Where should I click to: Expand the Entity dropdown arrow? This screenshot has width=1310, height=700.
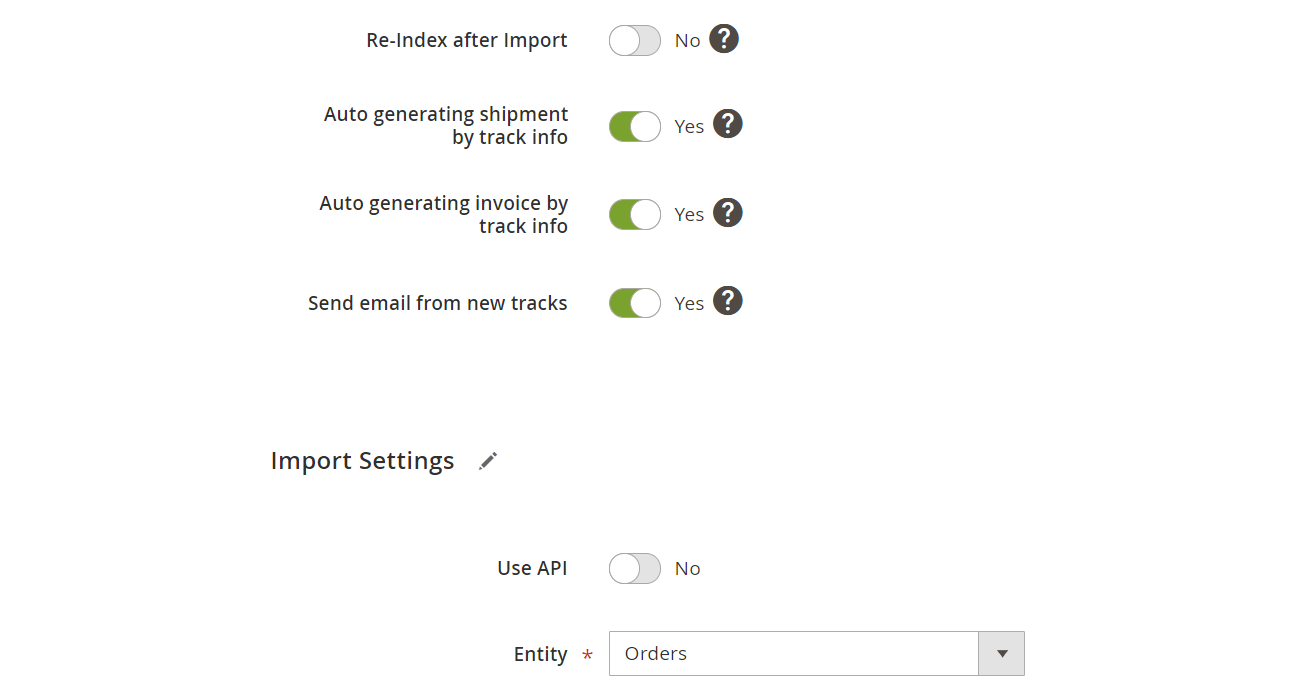tap(1002, 654)
